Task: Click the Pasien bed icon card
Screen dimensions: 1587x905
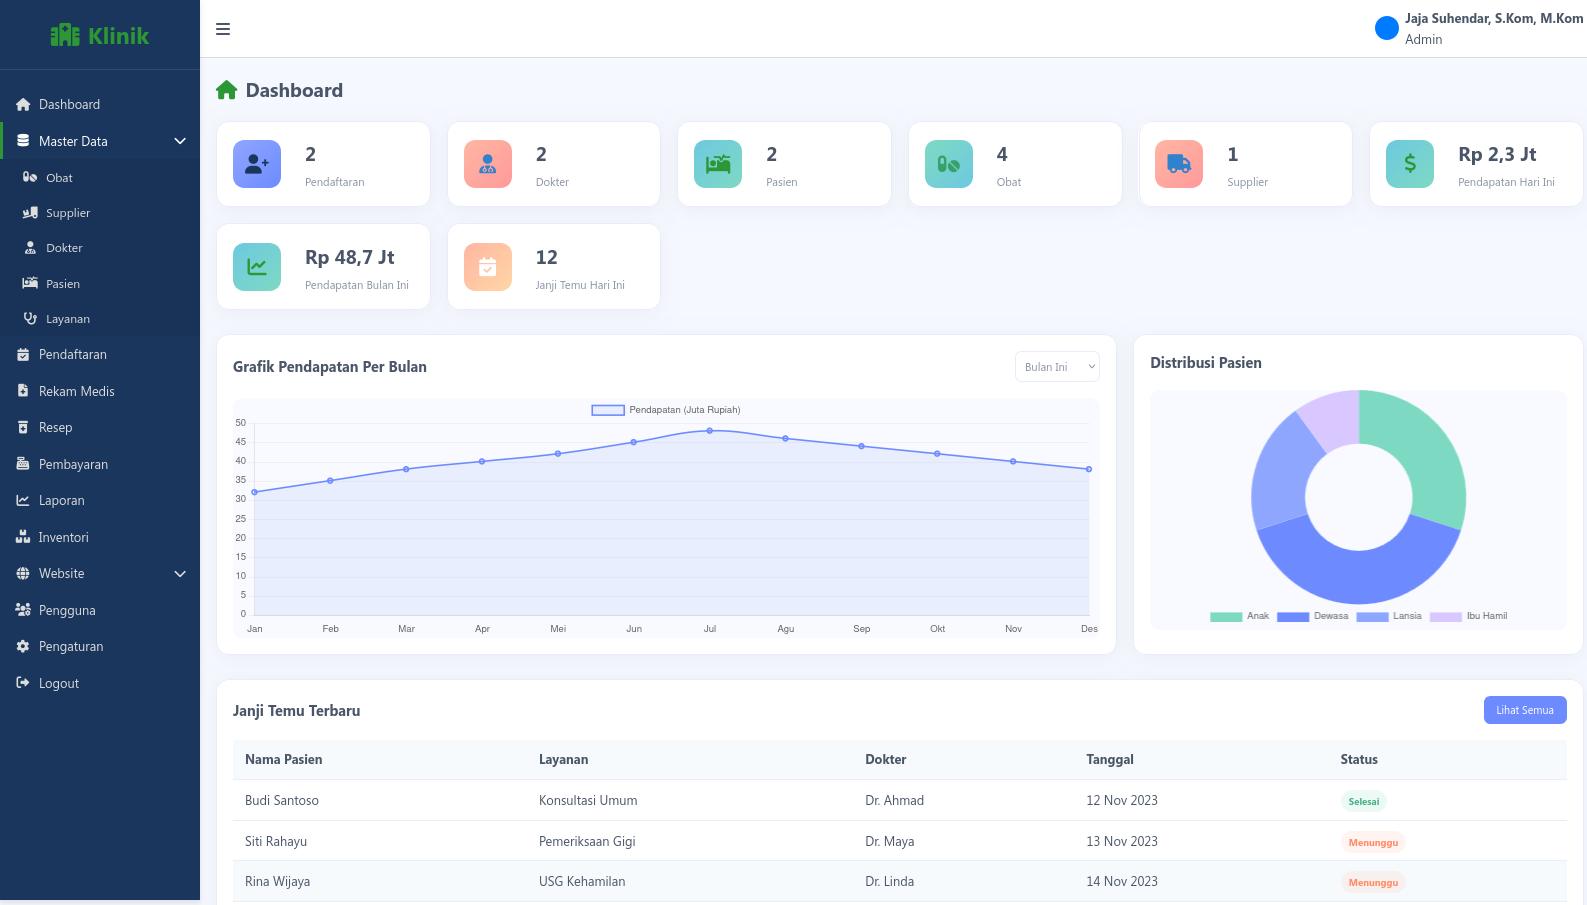Action: (x=718, y=164)
